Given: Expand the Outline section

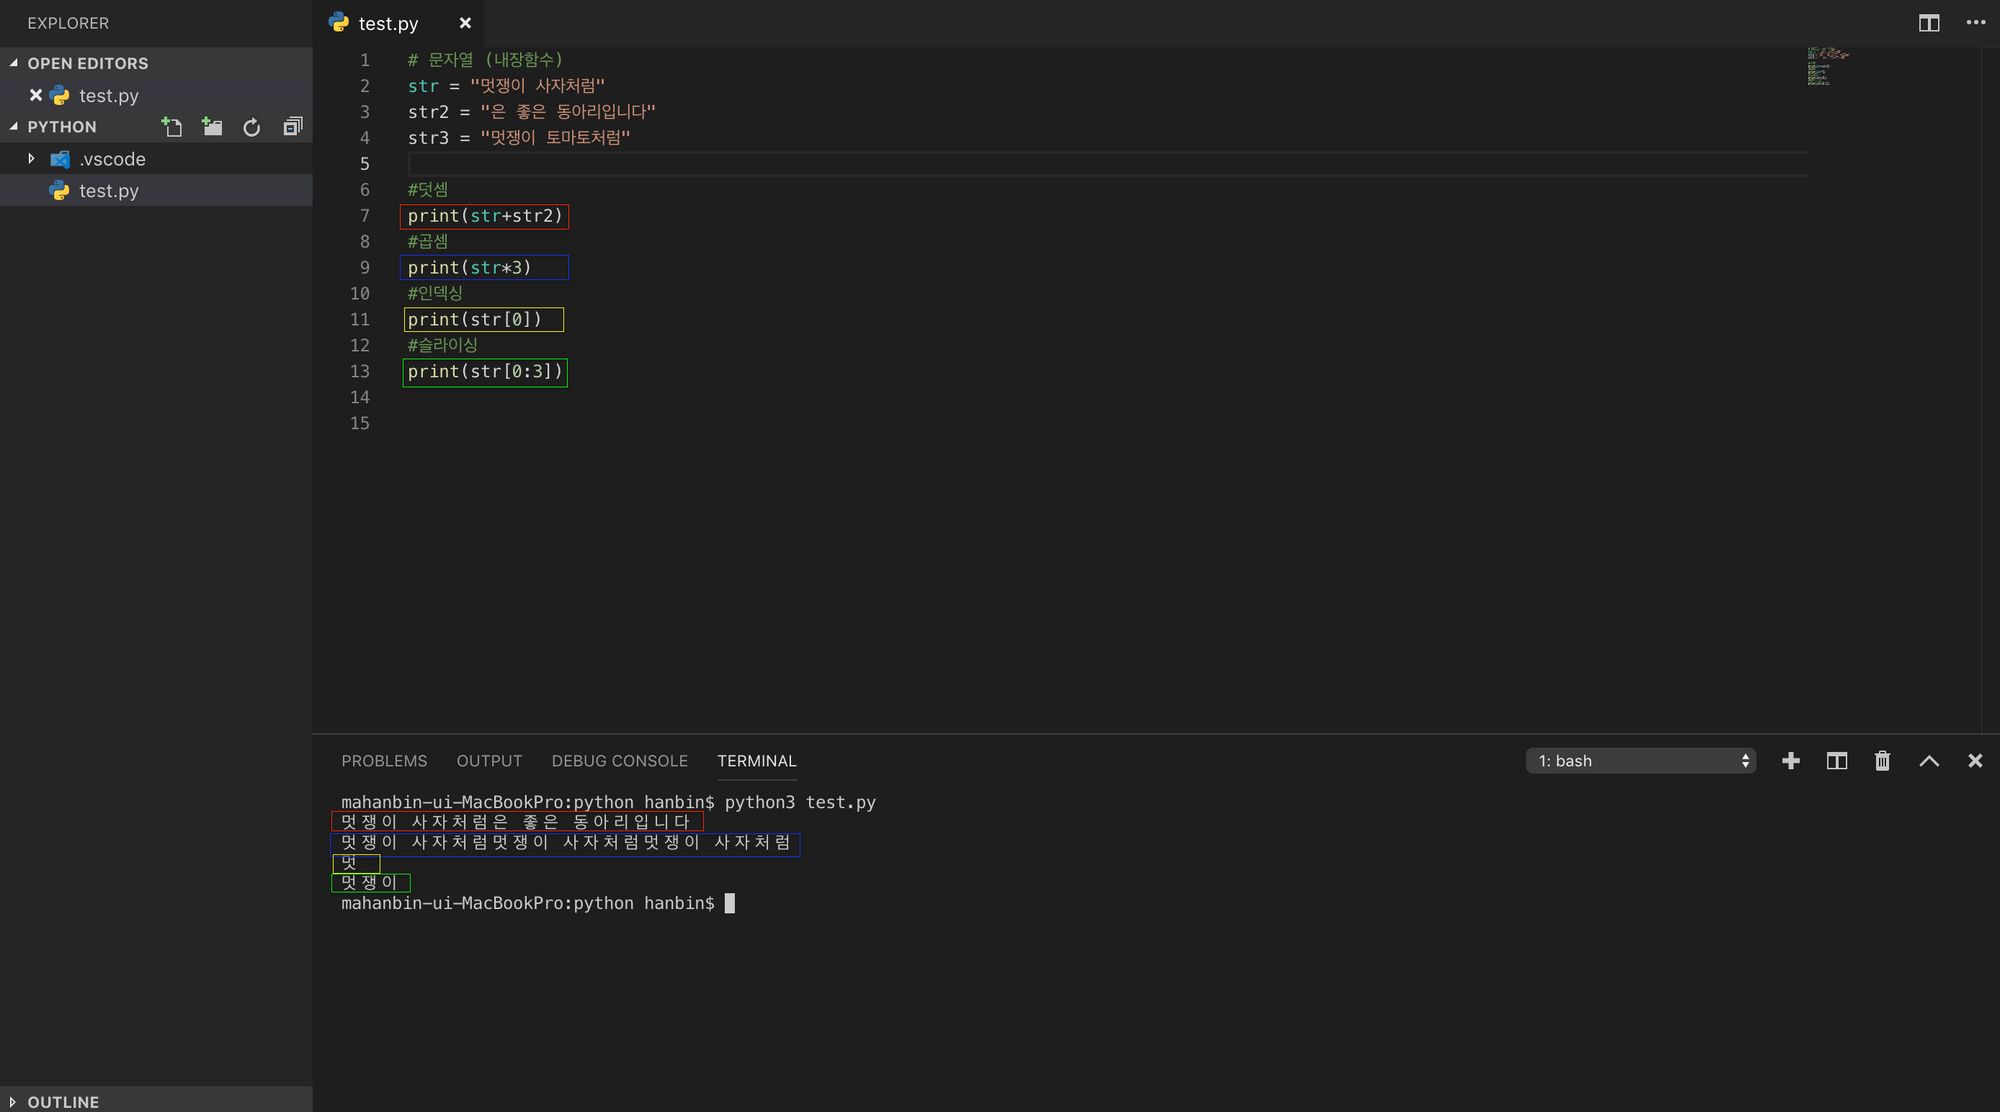Looking at the screenshot, I should click(x=62, y=1101).
